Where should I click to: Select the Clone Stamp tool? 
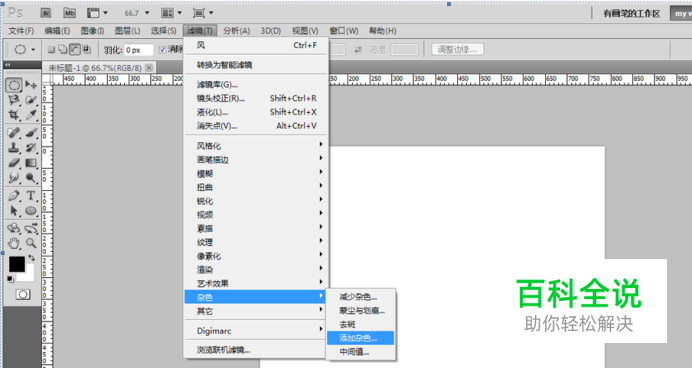point(14,147)
